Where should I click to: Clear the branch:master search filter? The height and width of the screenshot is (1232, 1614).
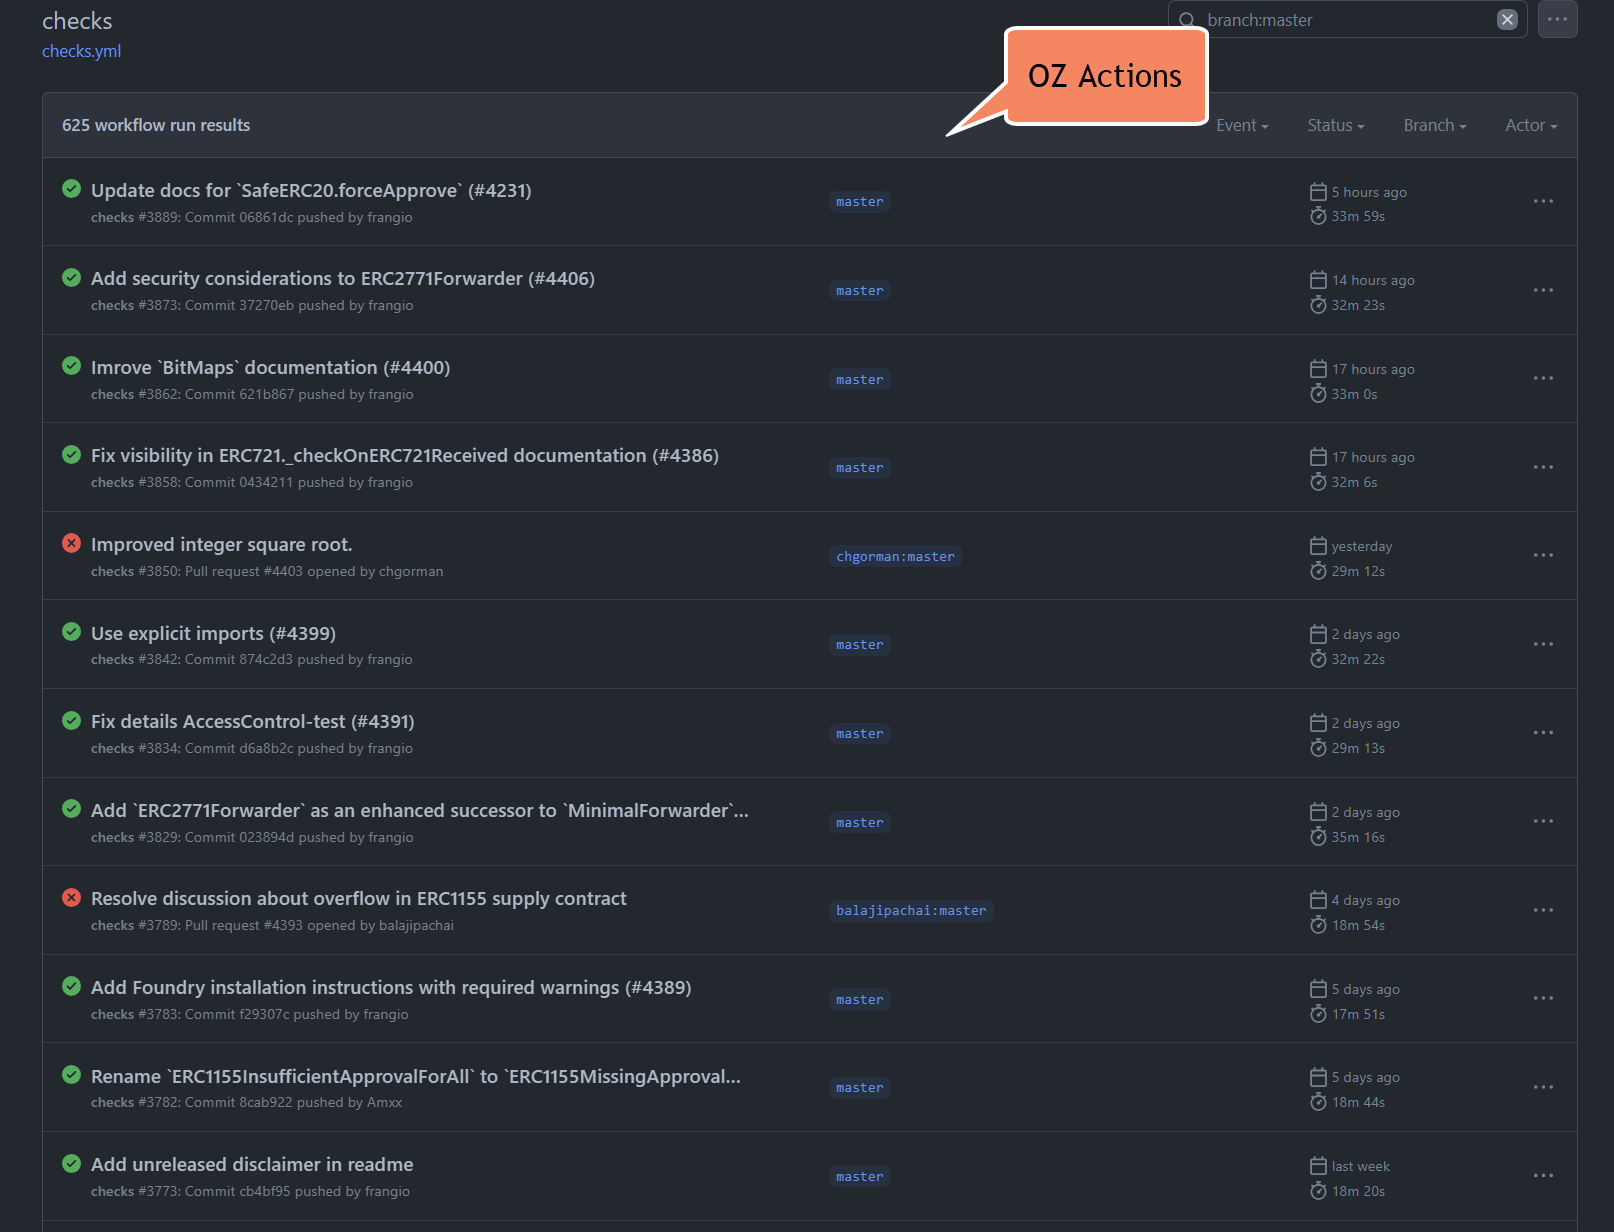pos(1508,19)
